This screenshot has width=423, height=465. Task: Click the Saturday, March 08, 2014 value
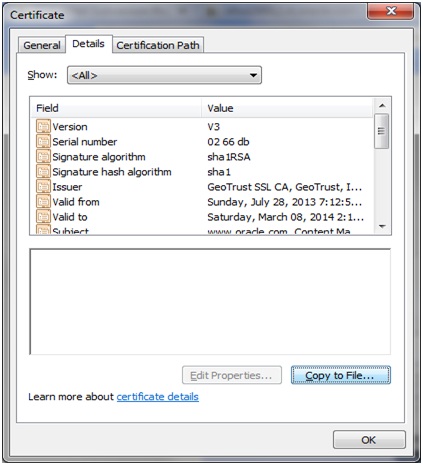(286, 217)
